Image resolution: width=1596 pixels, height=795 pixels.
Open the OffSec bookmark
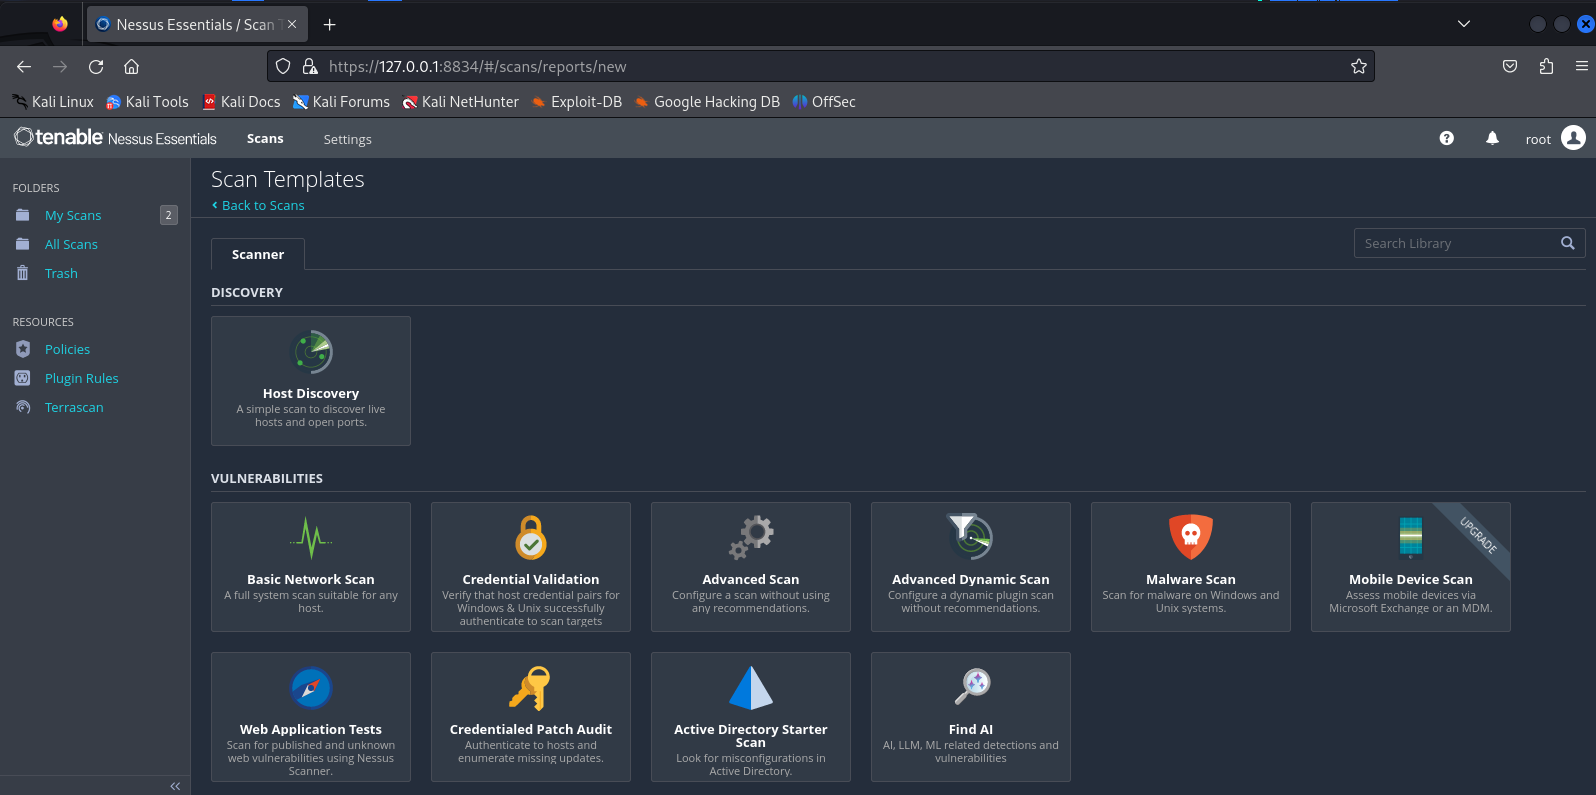824,102
